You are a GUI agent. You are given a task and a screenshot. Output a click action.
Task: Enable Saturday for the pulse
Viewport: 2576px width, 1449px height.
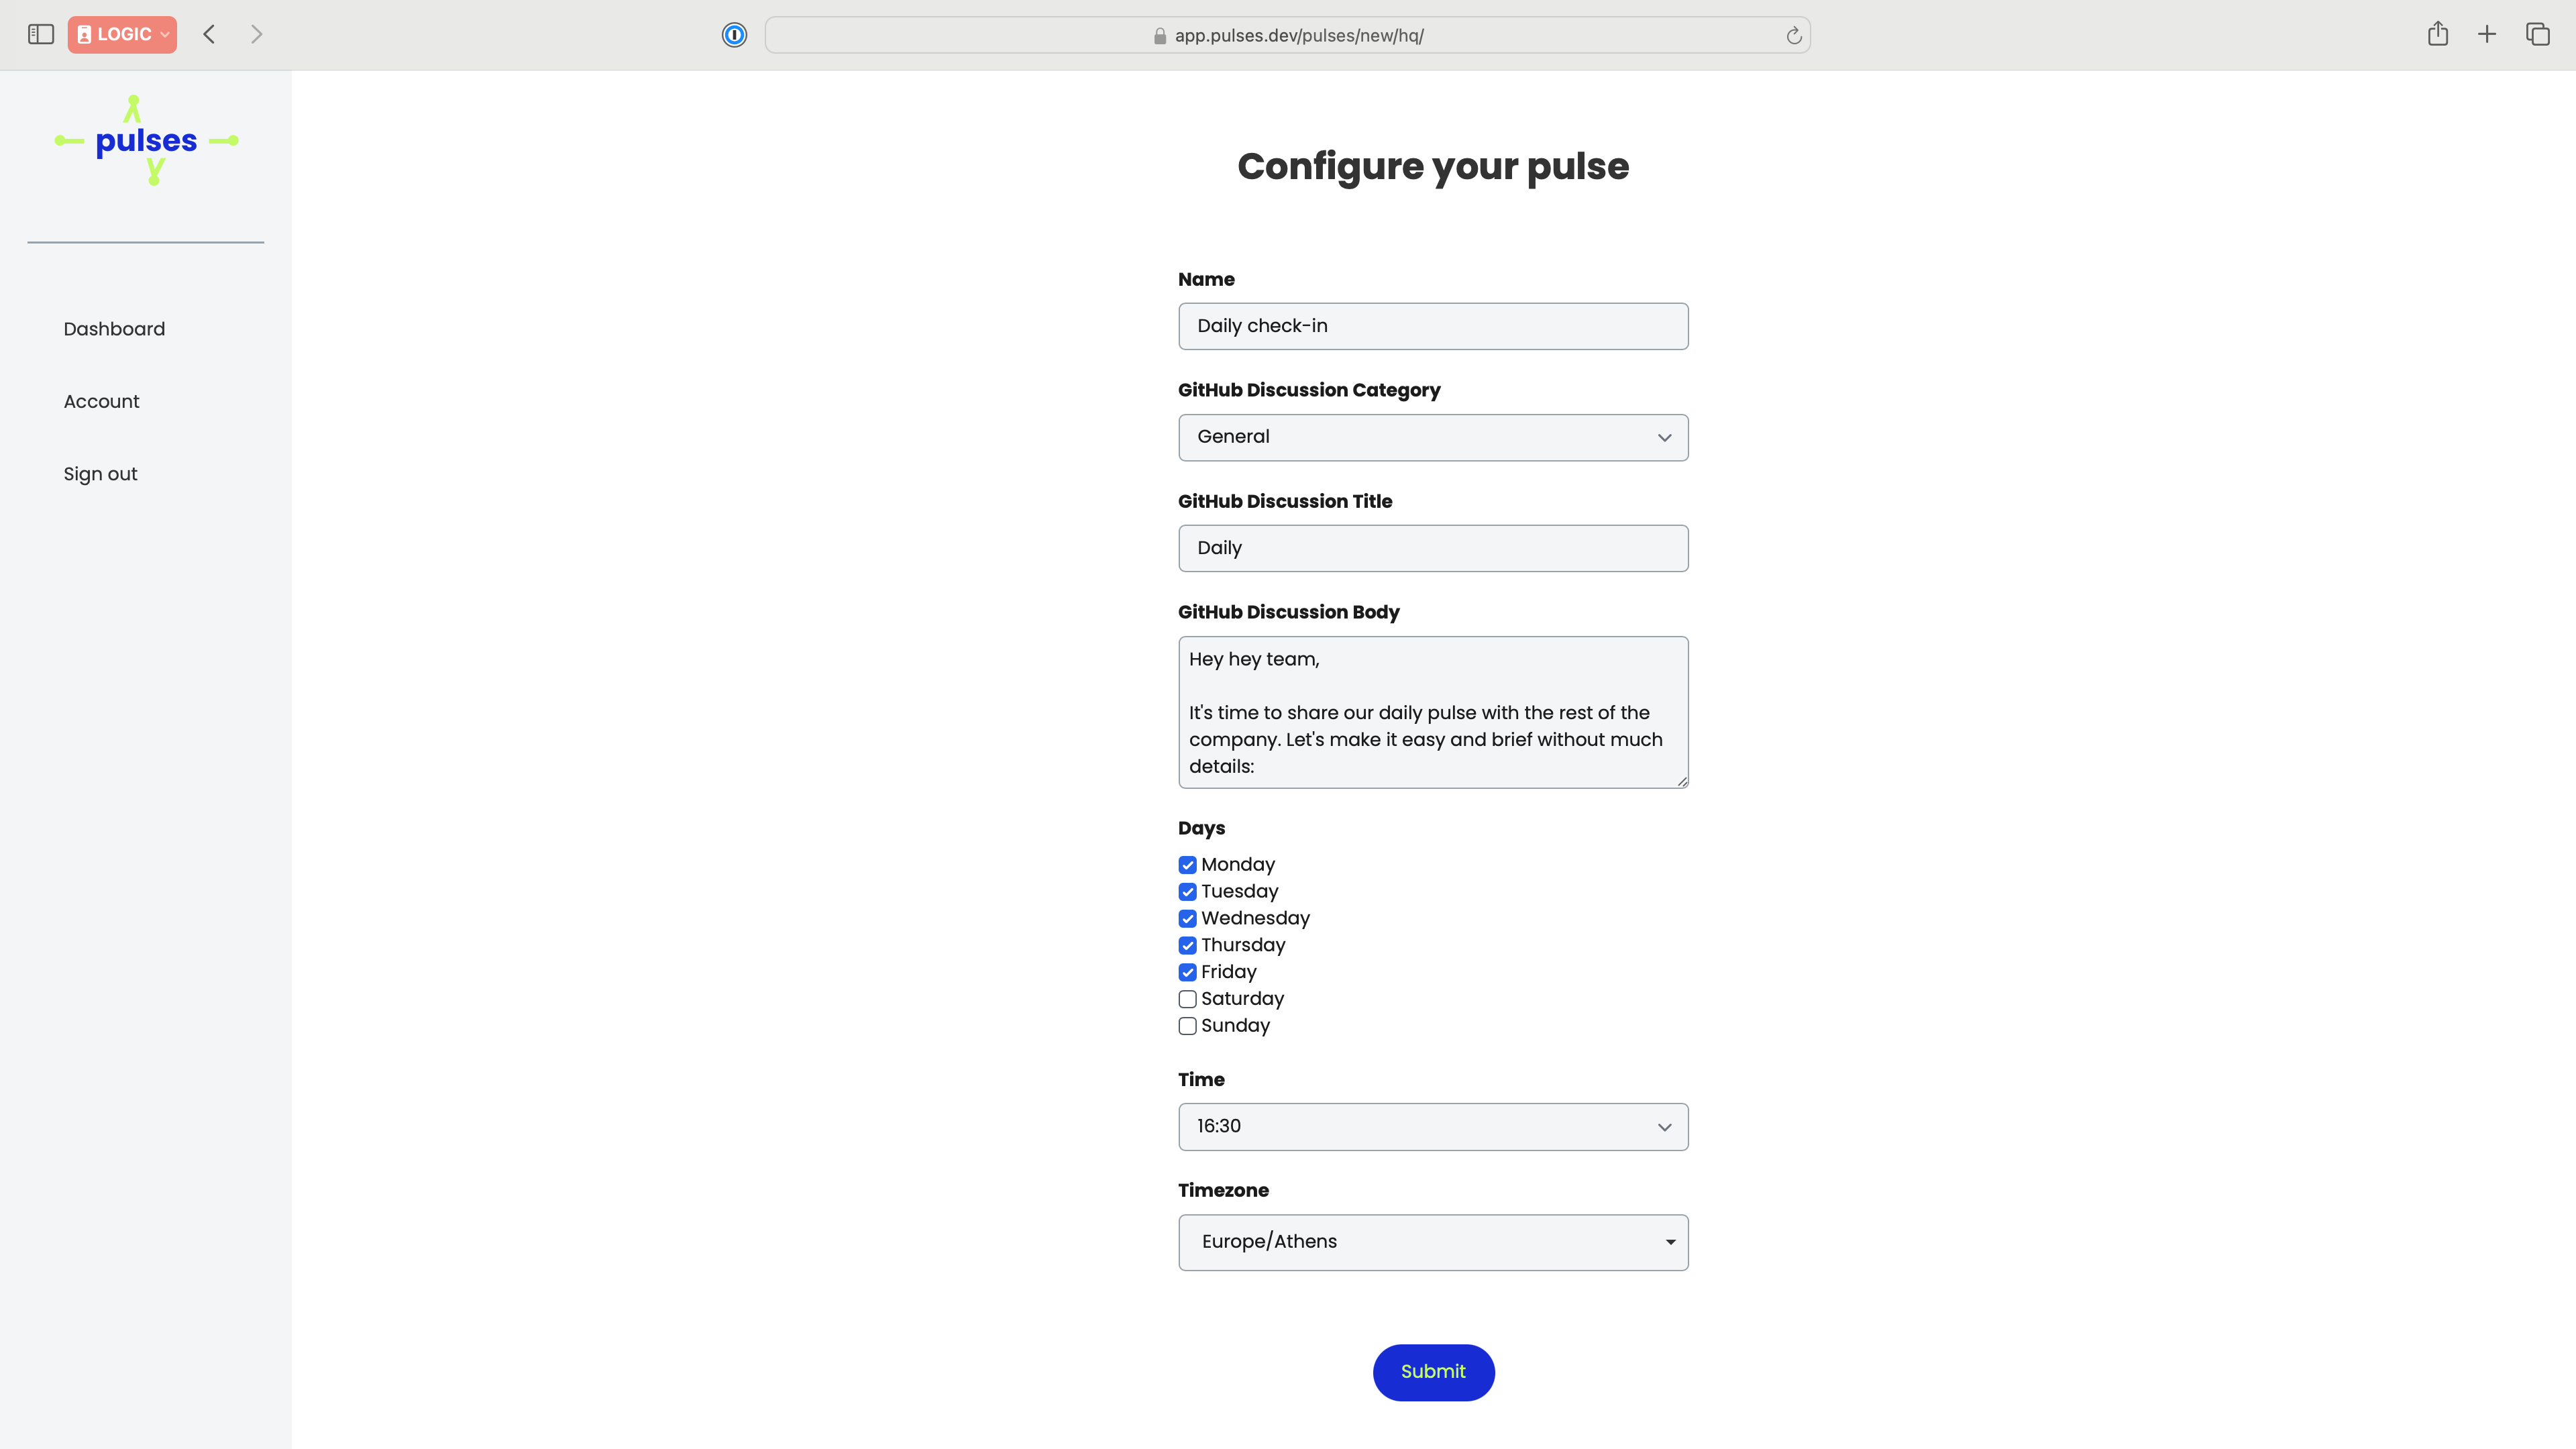1187,998
